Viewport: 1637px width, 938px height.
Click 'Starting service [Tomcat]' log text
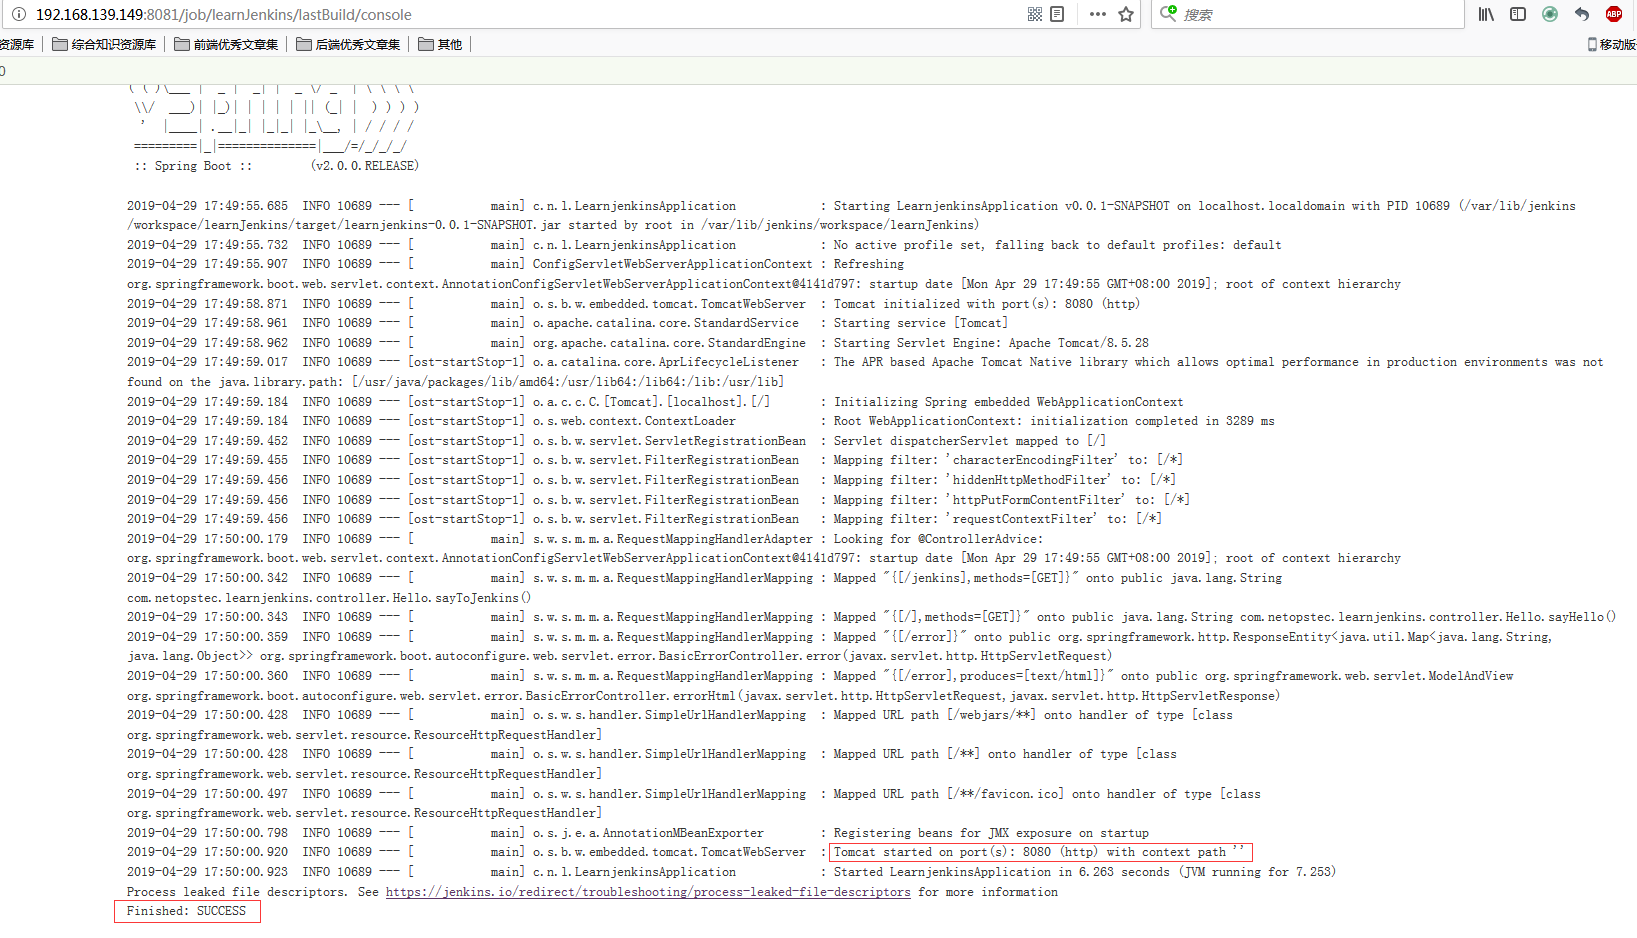(921, 323)
